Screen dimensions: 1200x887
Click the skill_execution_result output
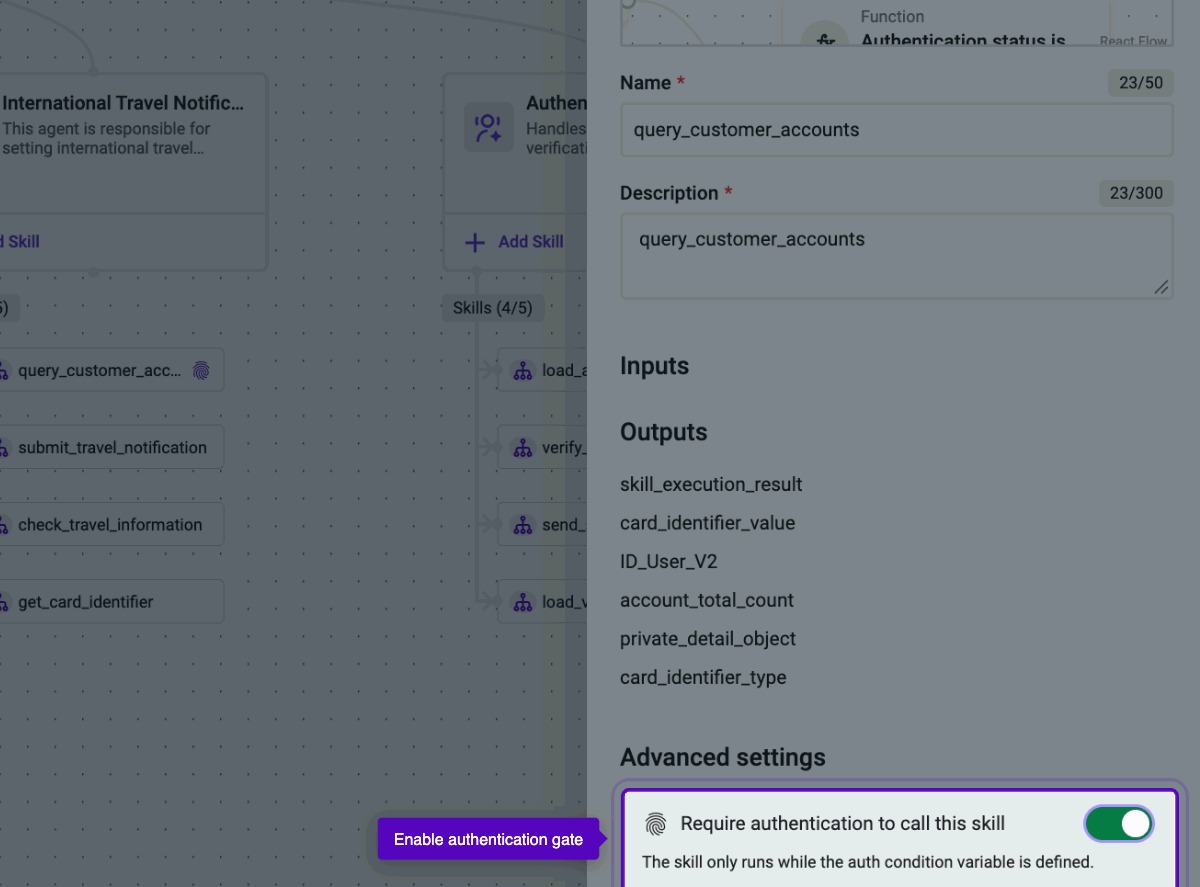click(711, 484)
